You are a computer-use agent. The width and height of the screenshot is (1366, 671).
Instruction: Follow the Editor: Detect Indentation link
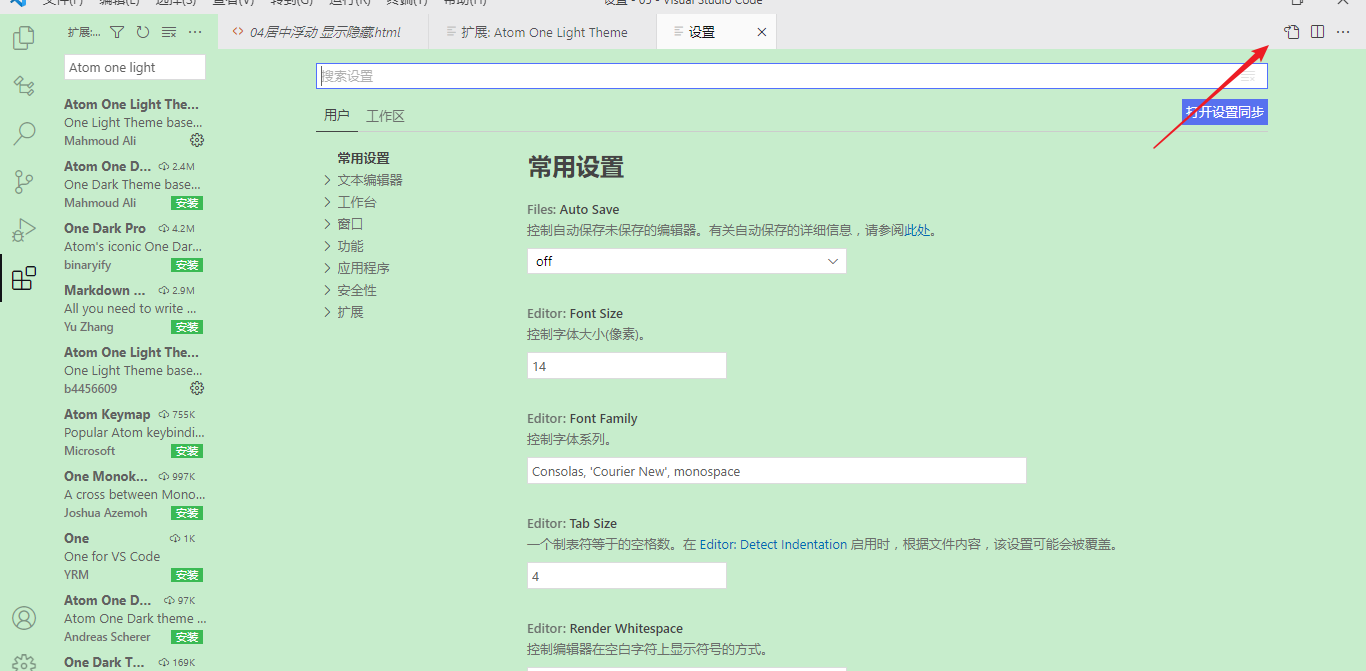coord(773,545)
